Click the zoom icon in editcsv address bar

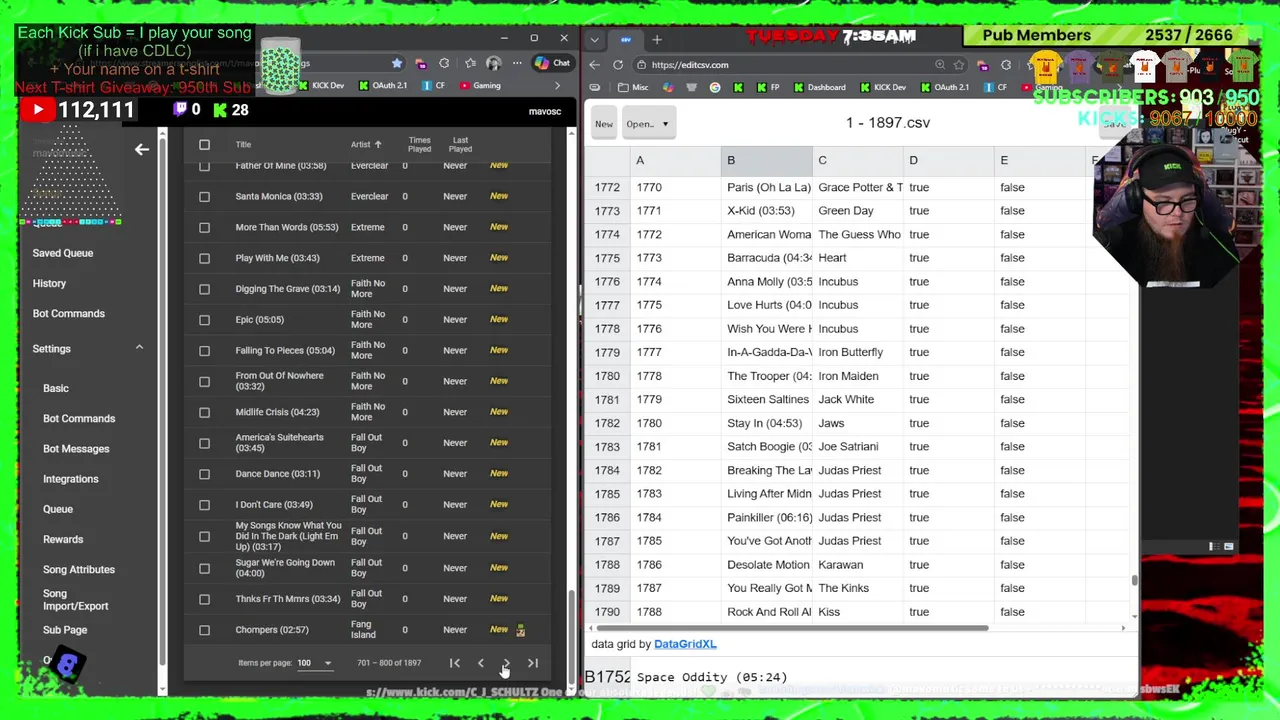(940, 65)
